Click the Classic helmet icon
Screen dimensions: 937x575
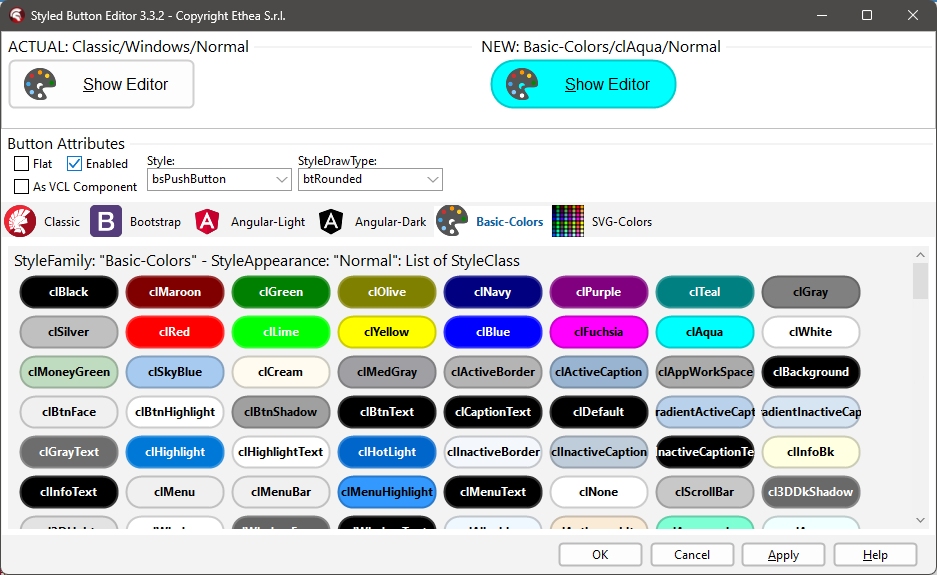(x=20, y=222)
